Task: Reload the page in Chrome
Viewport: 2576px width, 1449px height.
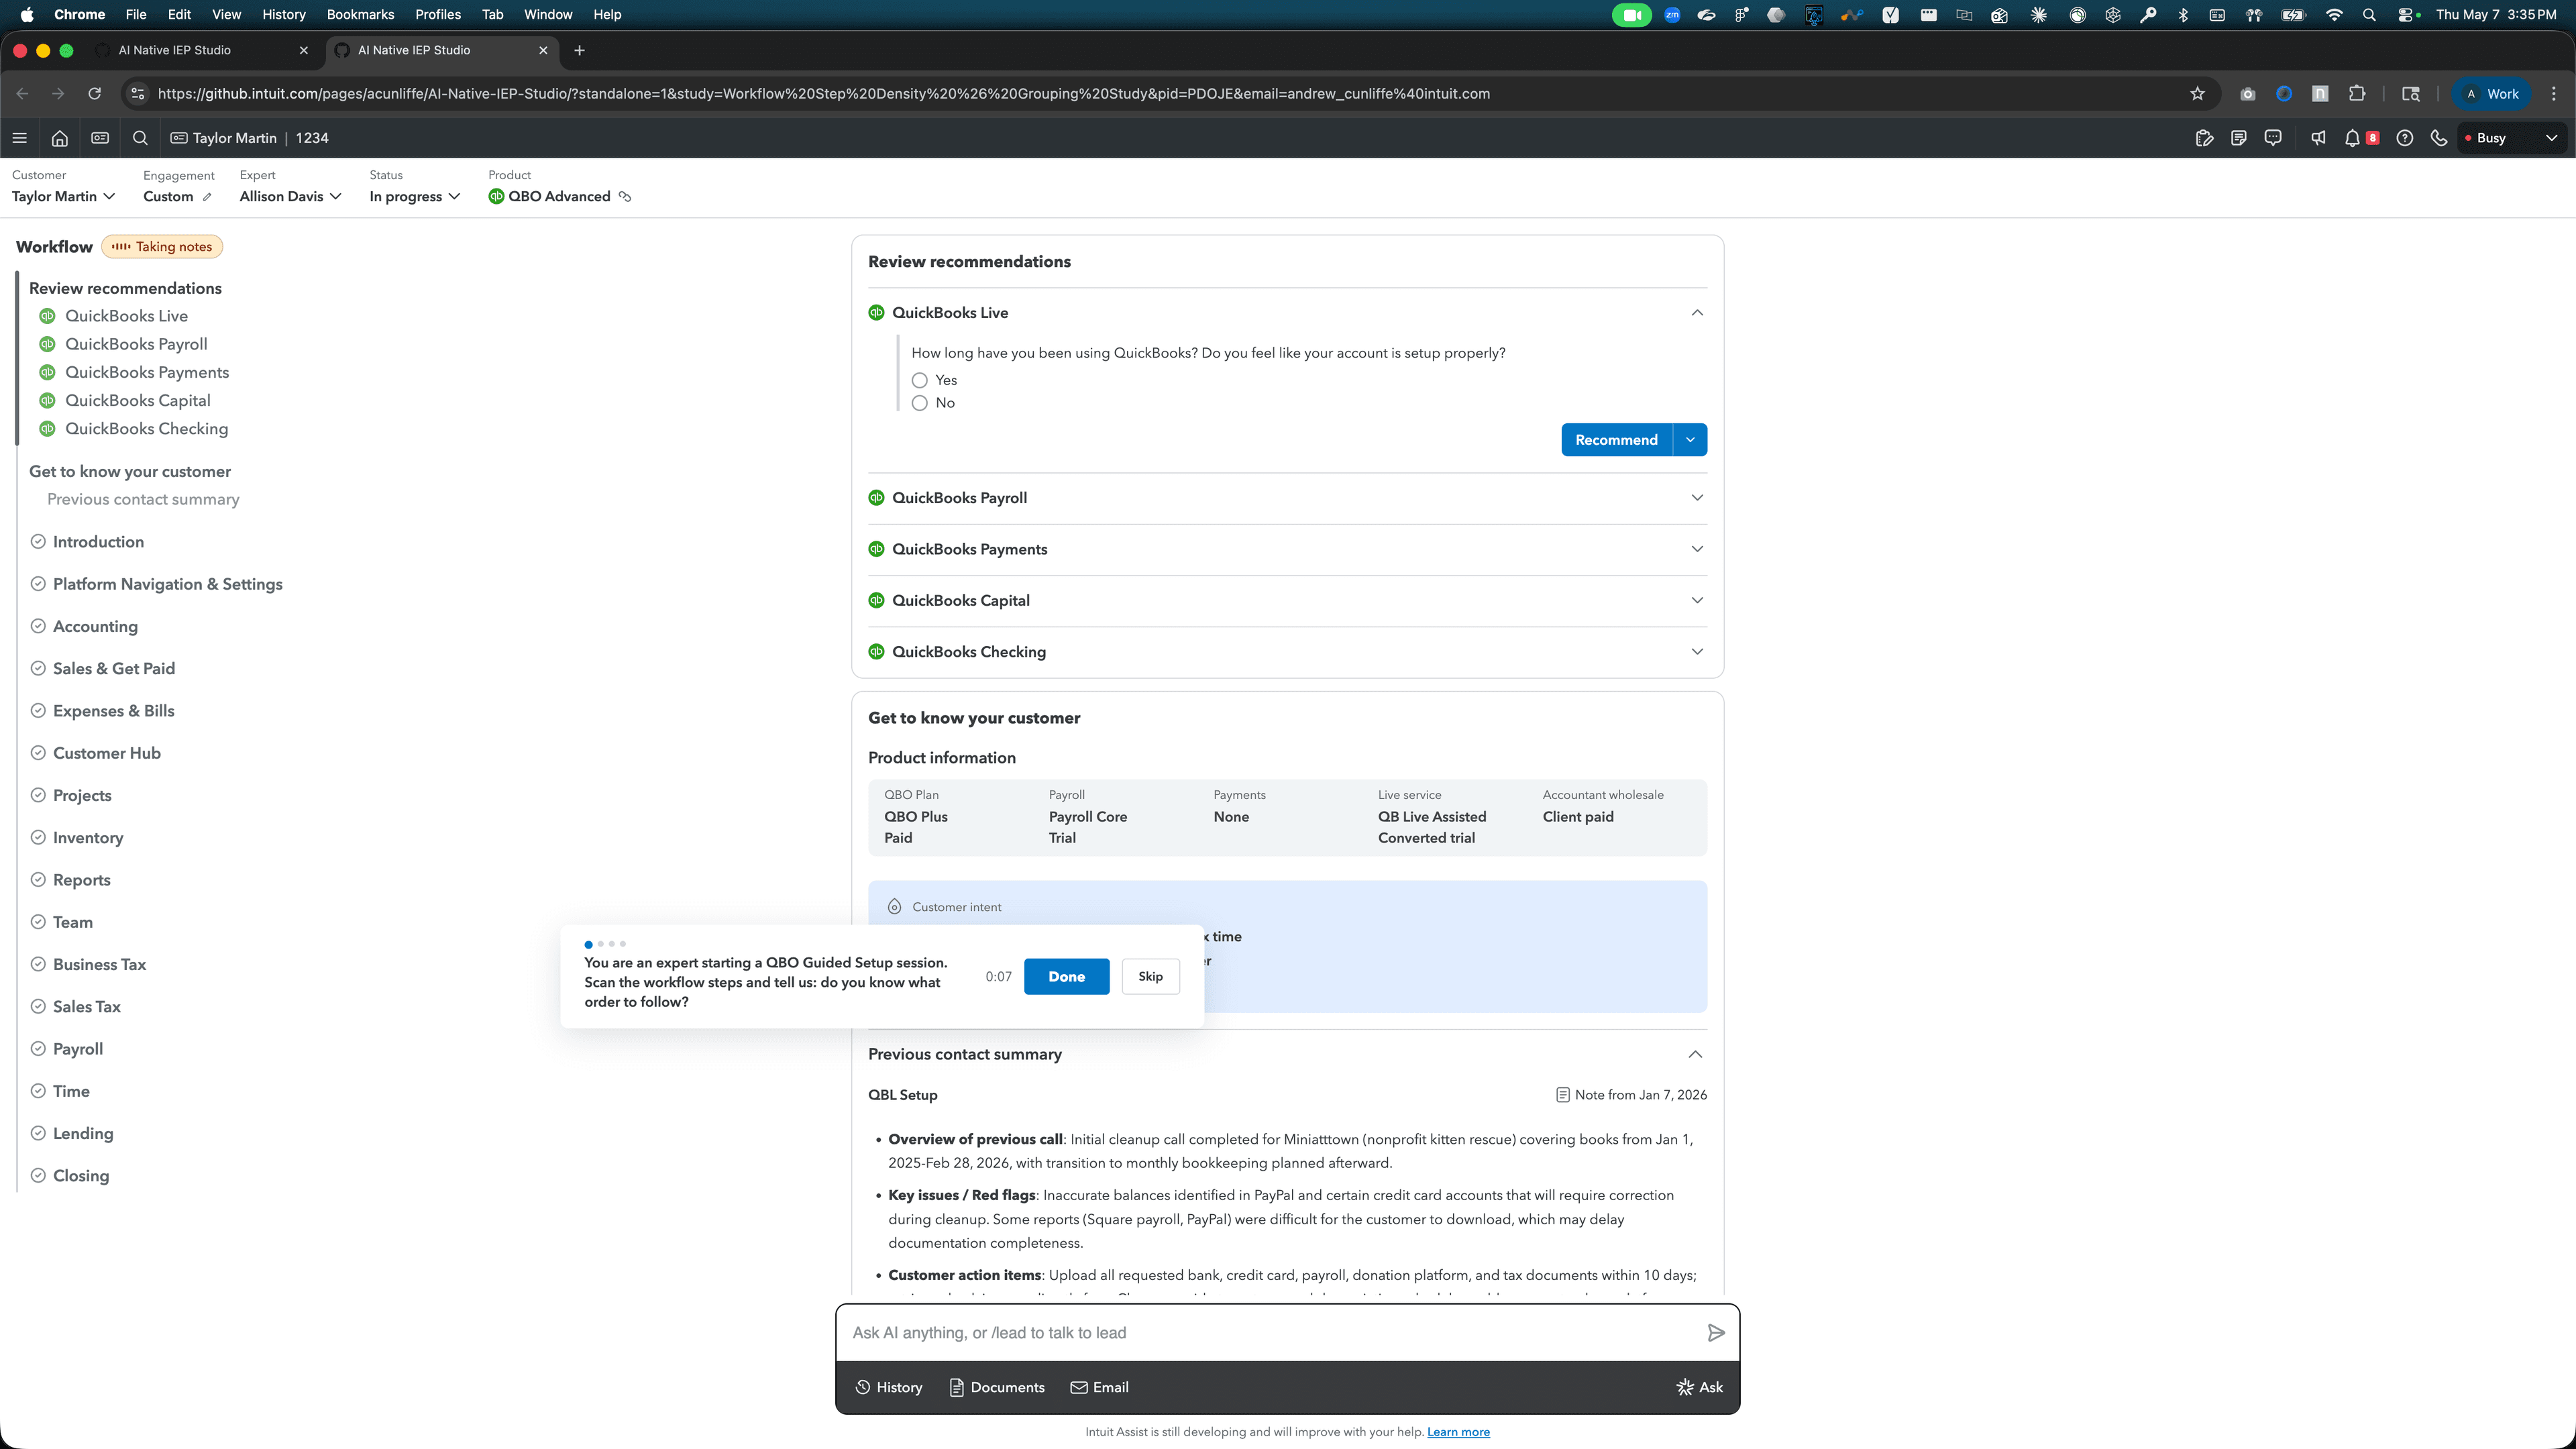Action: click(x=94, y=94)
